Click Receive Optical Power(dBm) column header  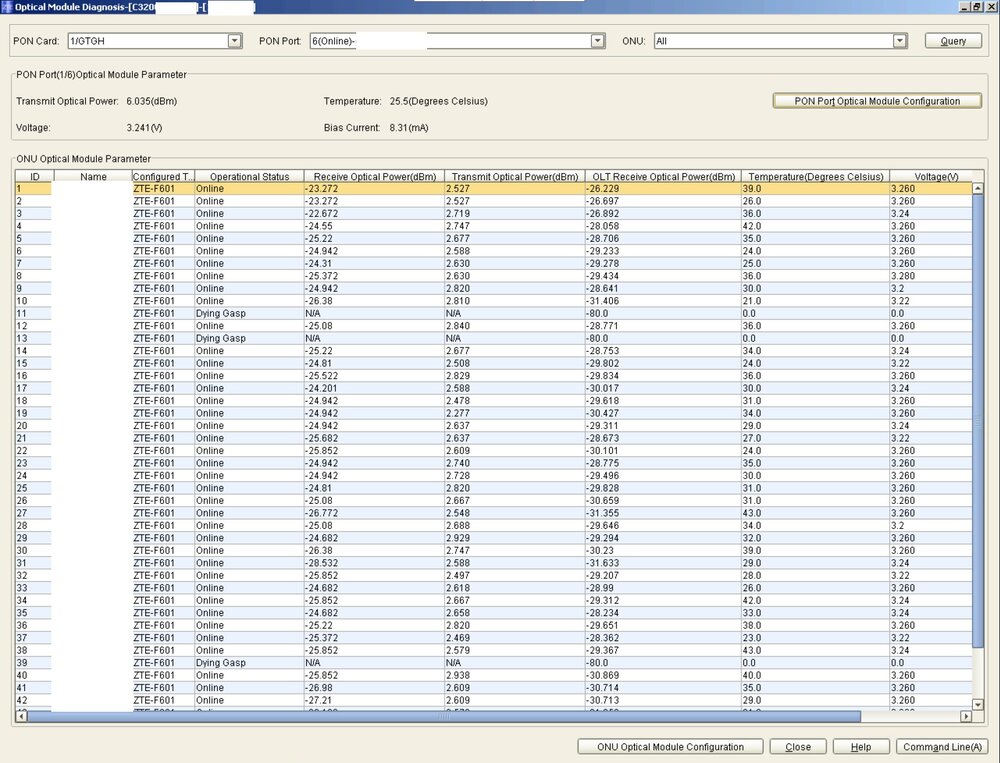(x=373, y=177)
